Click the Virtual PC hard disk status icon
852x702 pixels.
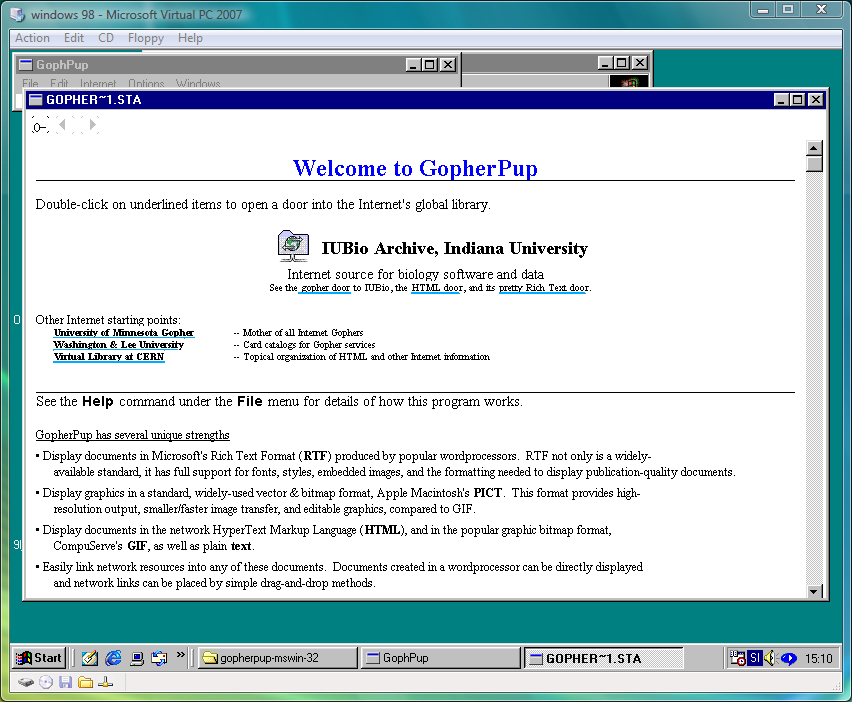tap(25, 683)
